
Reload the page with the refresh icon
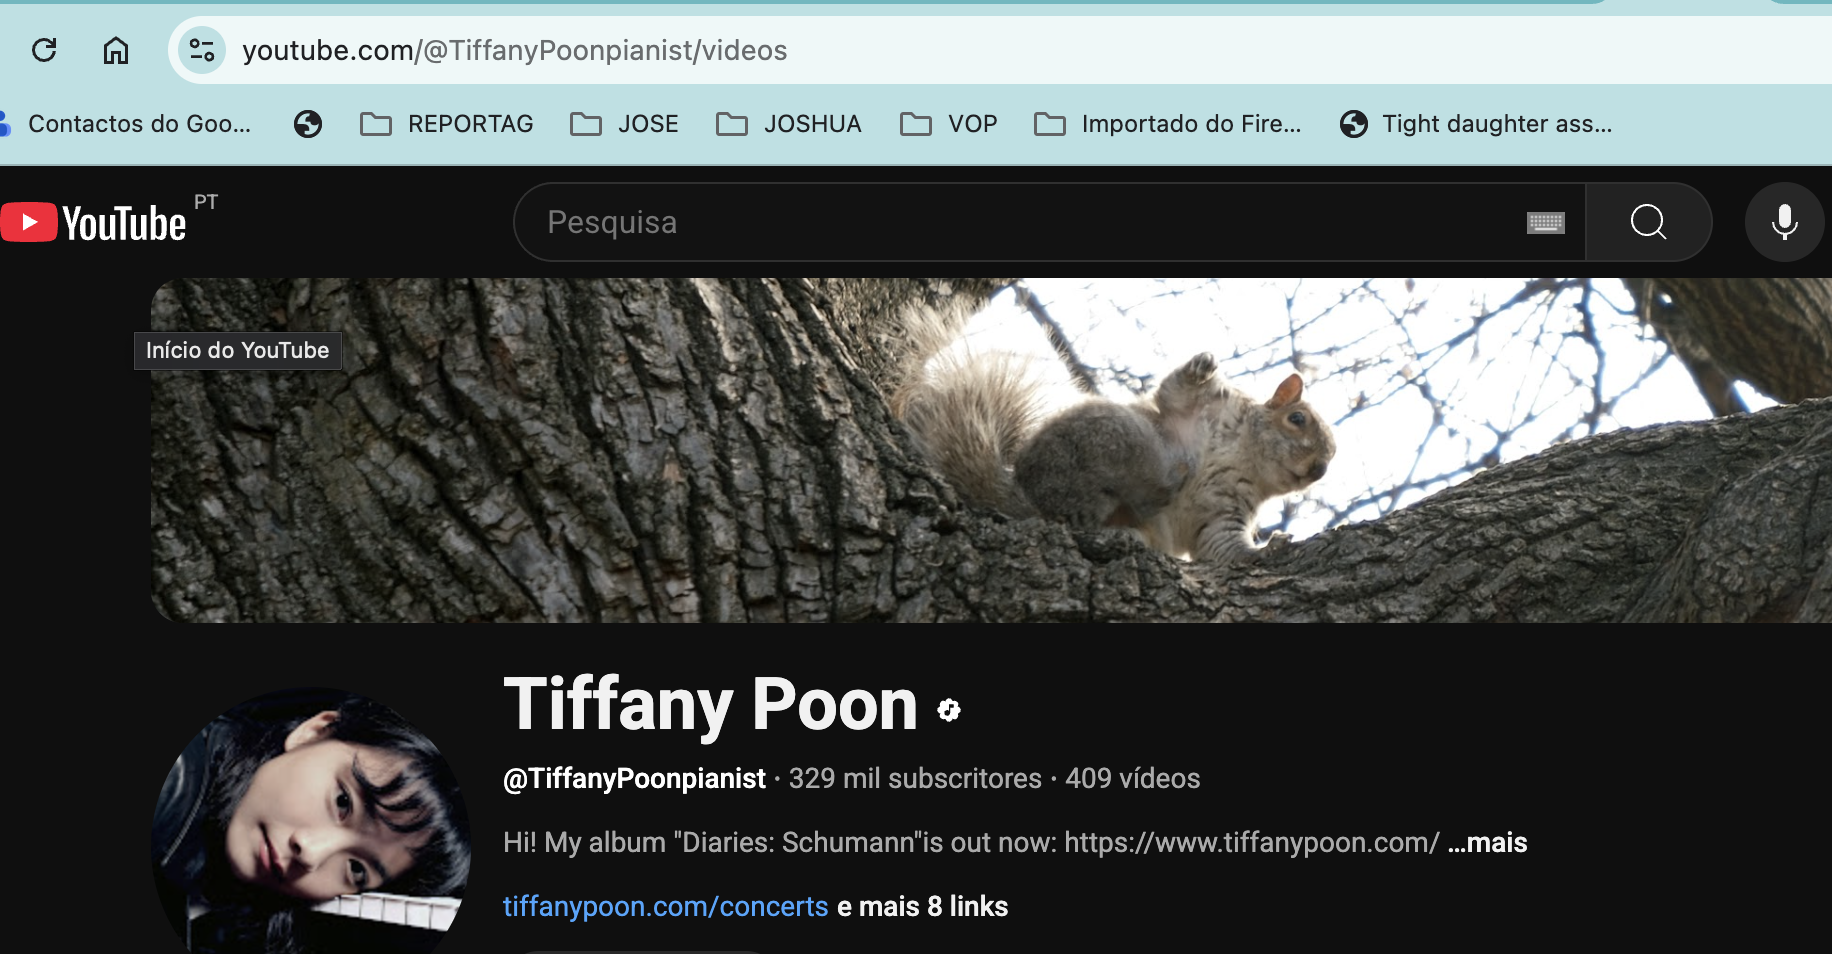(44, 50)
